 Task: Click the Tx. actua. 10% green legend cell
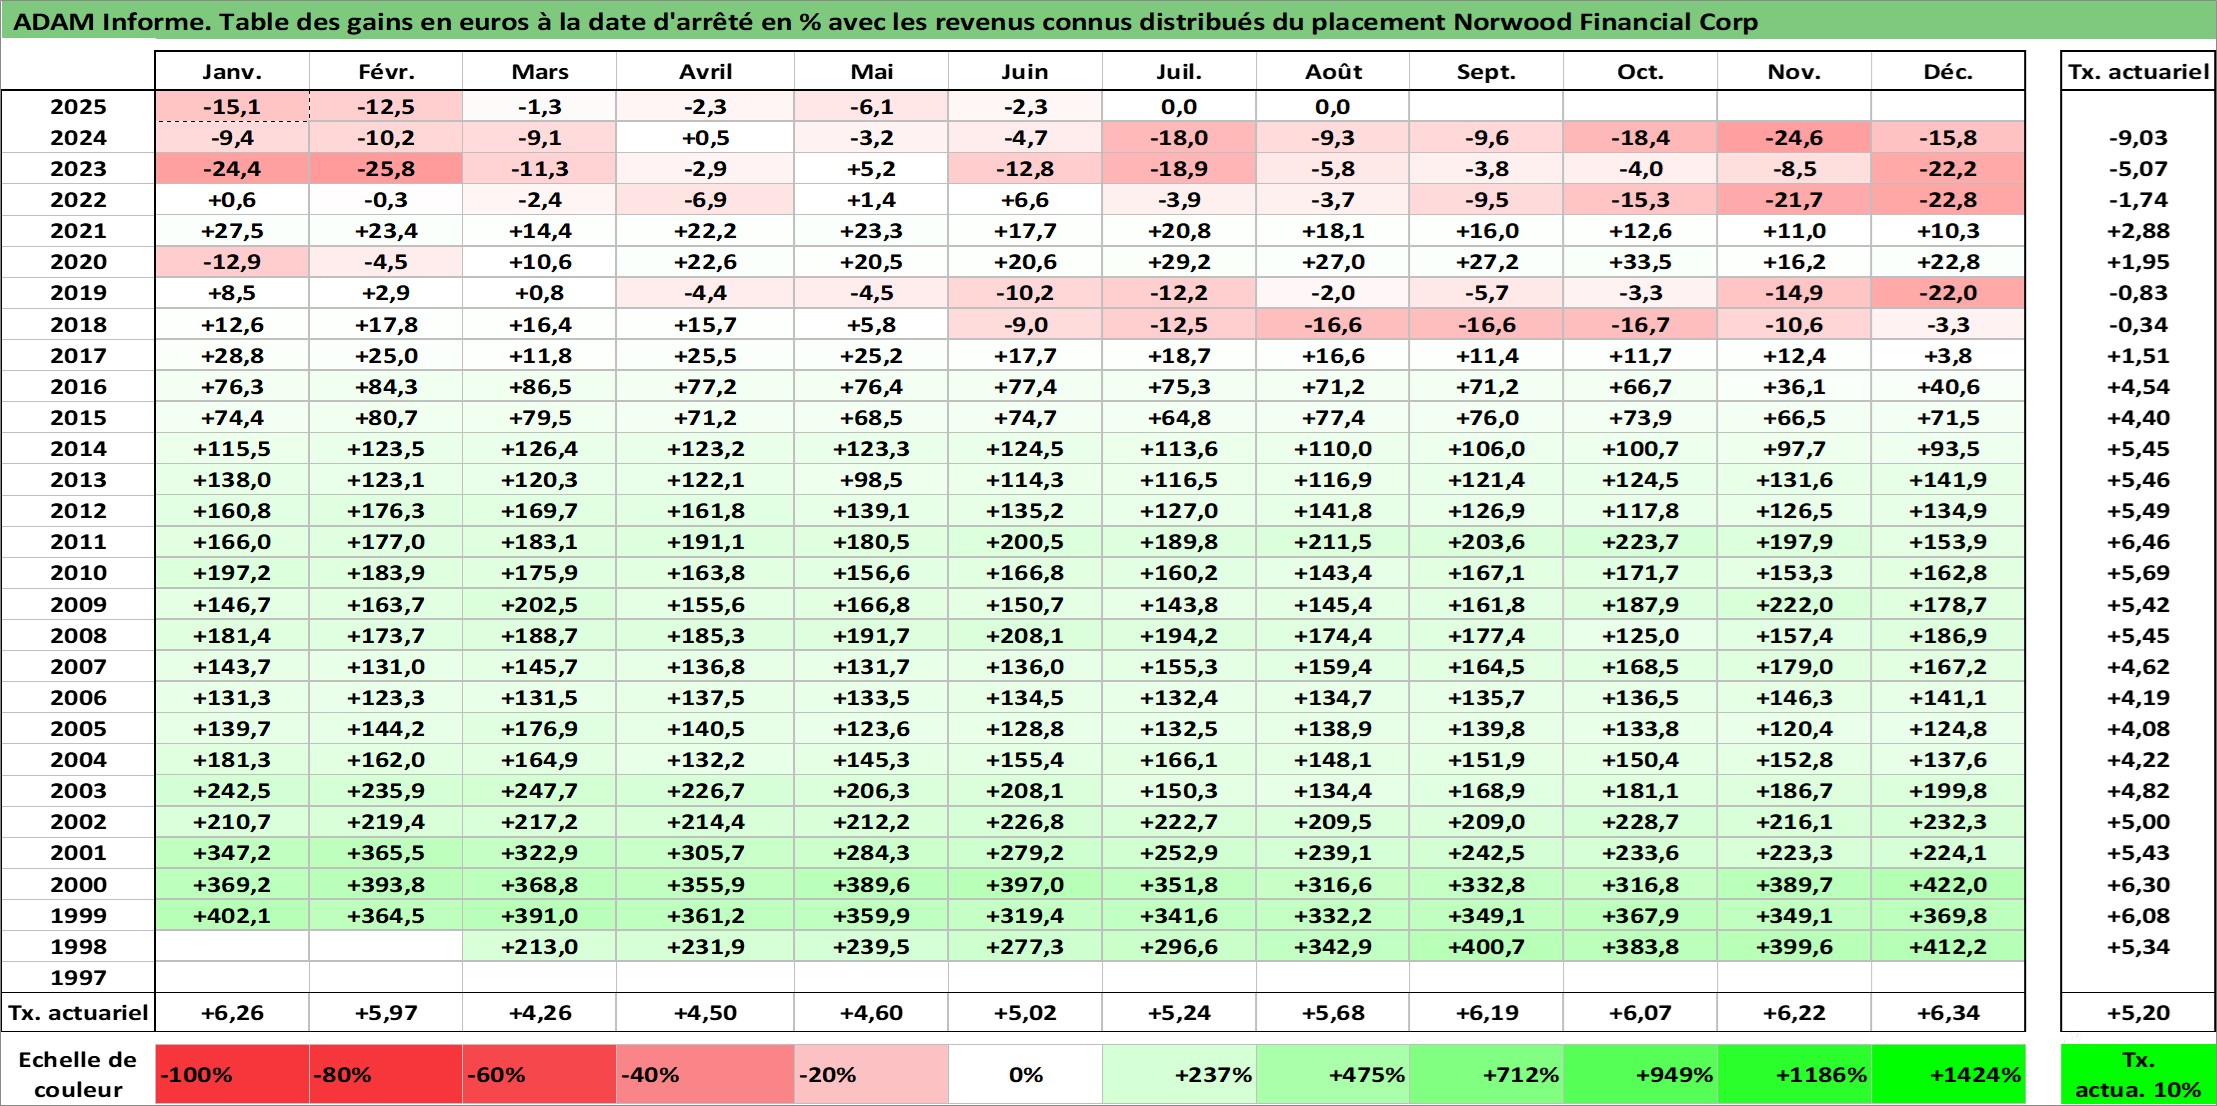pos(2138,1075)
